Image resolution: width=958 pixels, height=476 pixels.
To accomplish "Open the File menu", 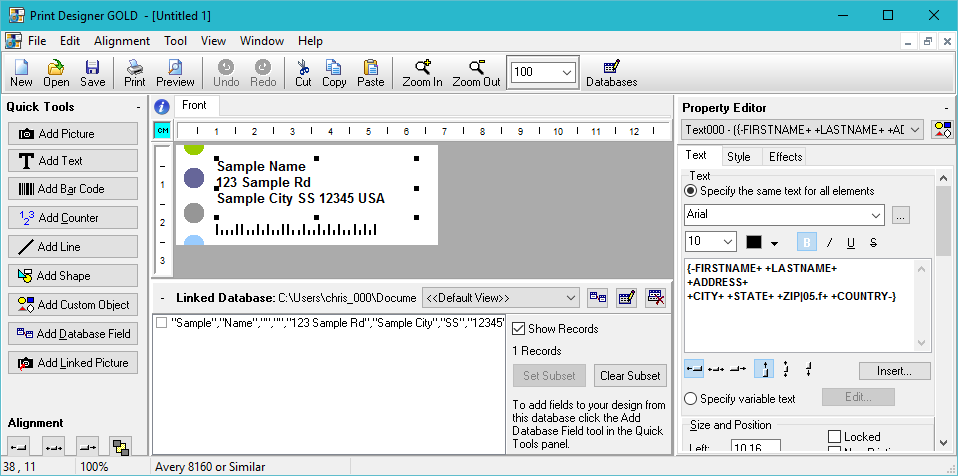I will (x=37, y=41).
